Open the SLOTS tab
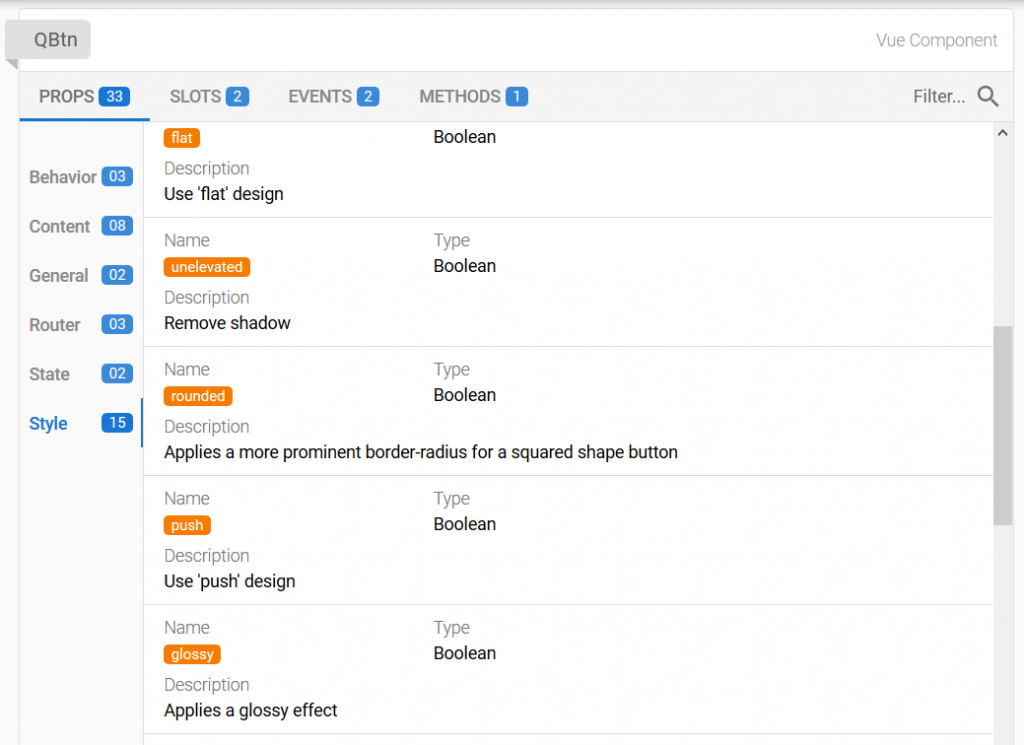Image resolution: width=1024 pixels, height=745 pixels. point(209,97)
